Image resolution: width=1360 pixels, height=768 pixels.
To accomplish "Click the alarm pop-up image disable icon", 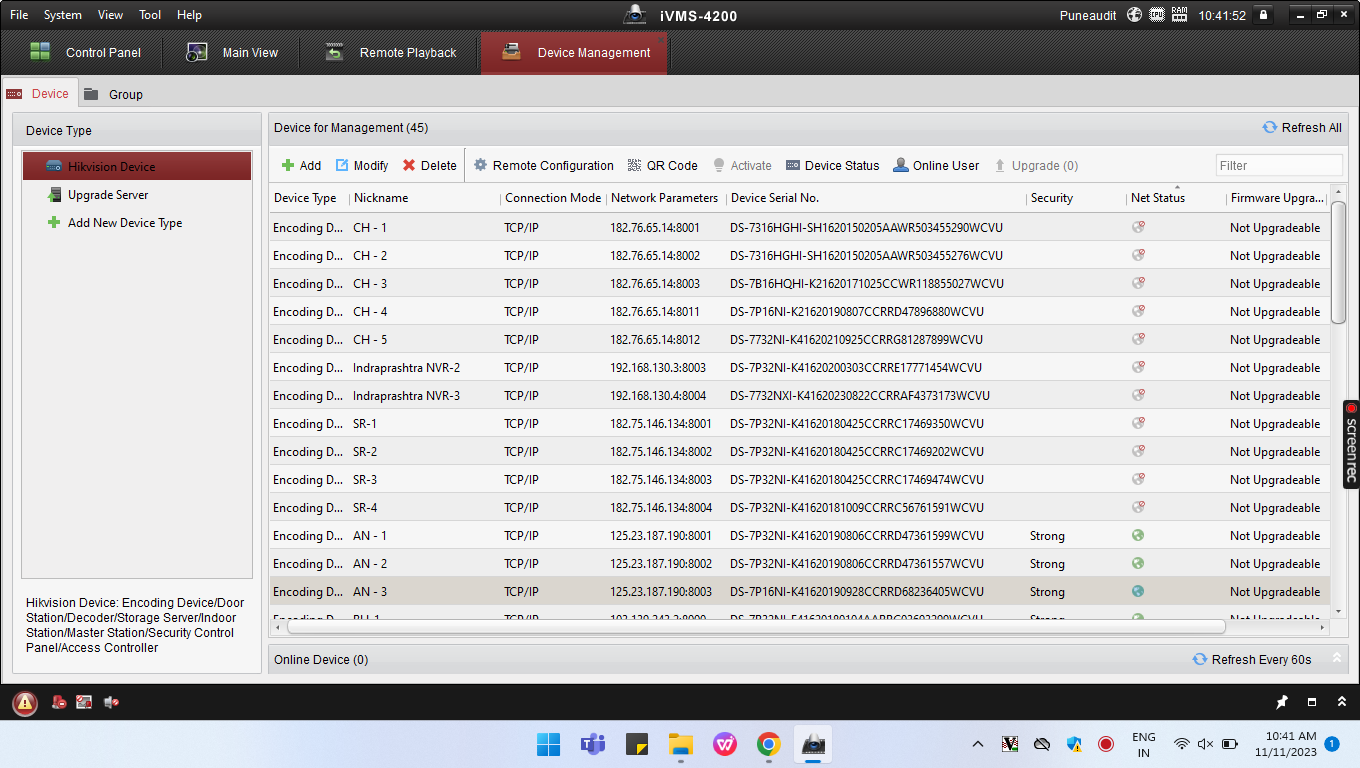I will point(84,703).
